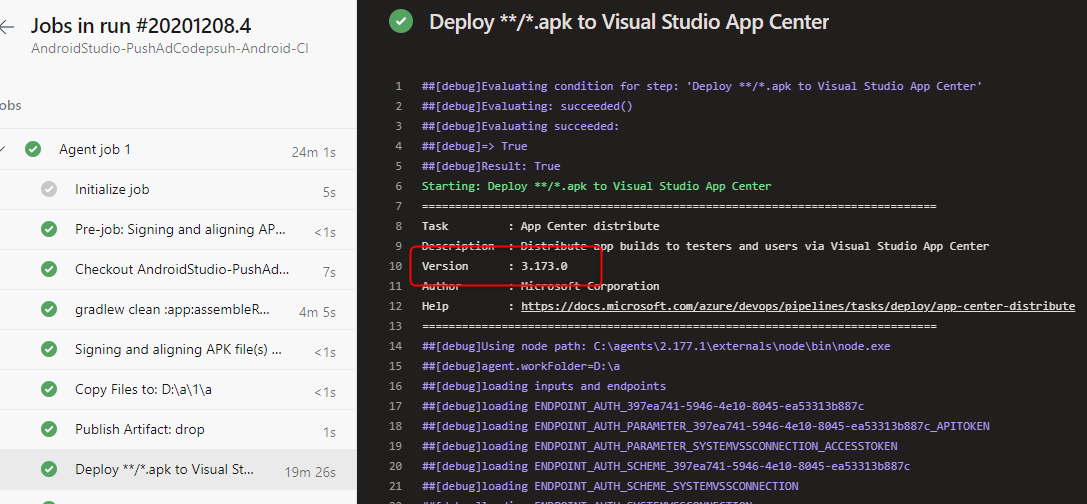Click log line 17 ENDPOINT_AUTH_397ea741
The height and width of the screenshot is (504, 1087).
(x=643, y=406)
